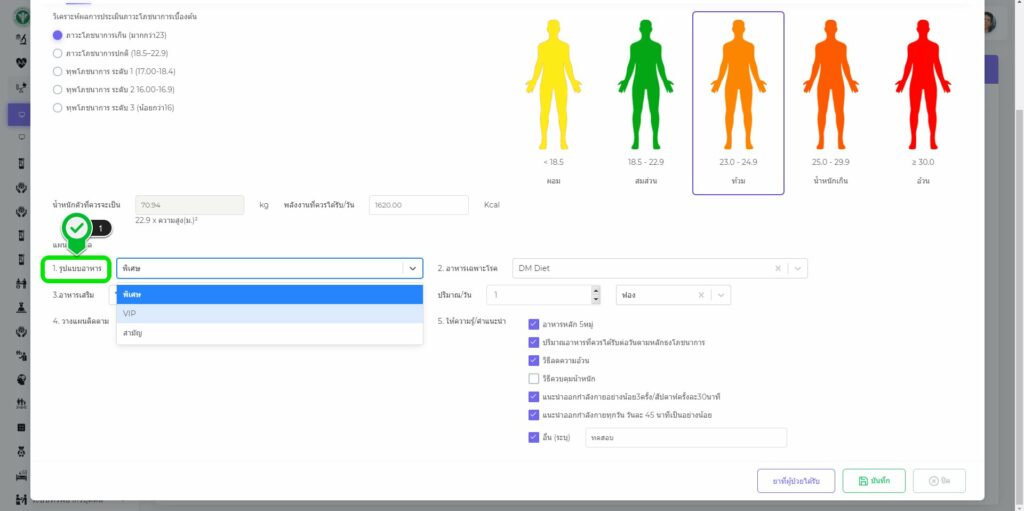The height and width of the screenshot is (511, 1024).
Task: Uncheck the อาหารหลัก 5หมู่ checkbox
Action: (533, 324)
